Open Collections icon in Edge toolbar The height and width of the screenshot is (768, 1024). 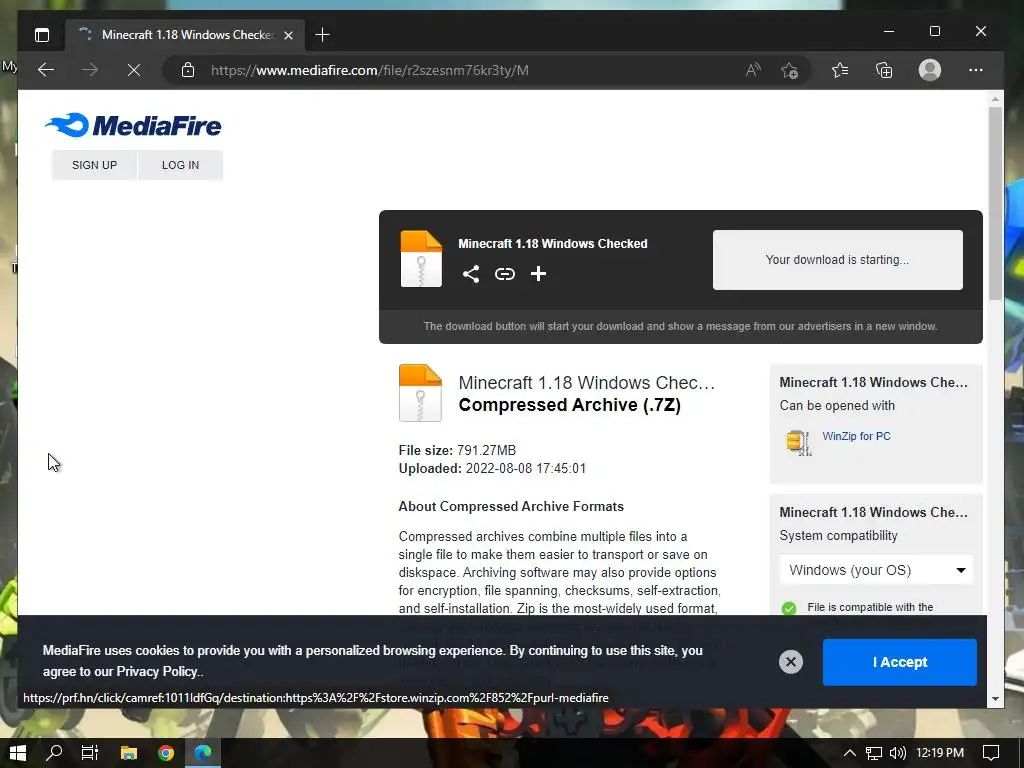click(x=884, y=70)
